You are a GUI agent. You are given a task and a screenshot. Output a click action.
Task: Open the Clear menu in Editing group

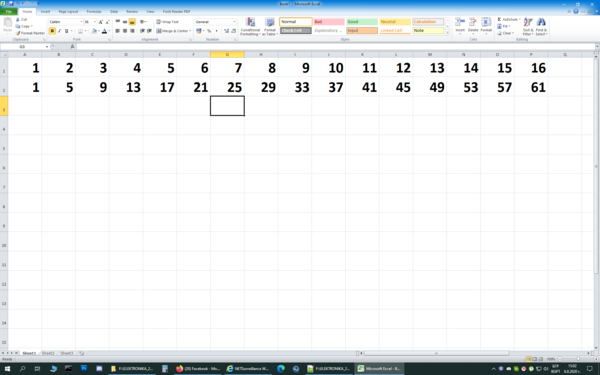[505, 33]
